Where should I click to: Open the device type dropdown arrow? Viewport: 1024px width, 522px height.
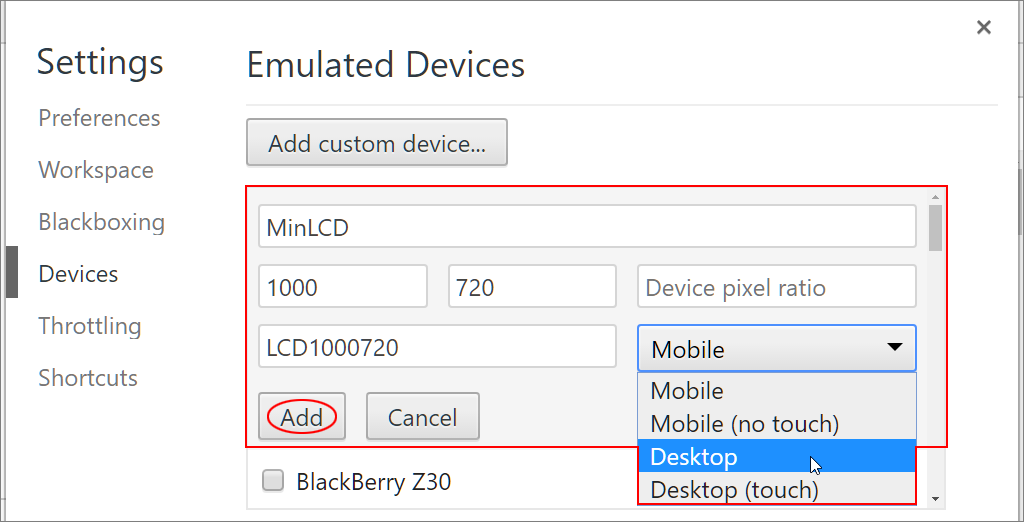(894, 348)
